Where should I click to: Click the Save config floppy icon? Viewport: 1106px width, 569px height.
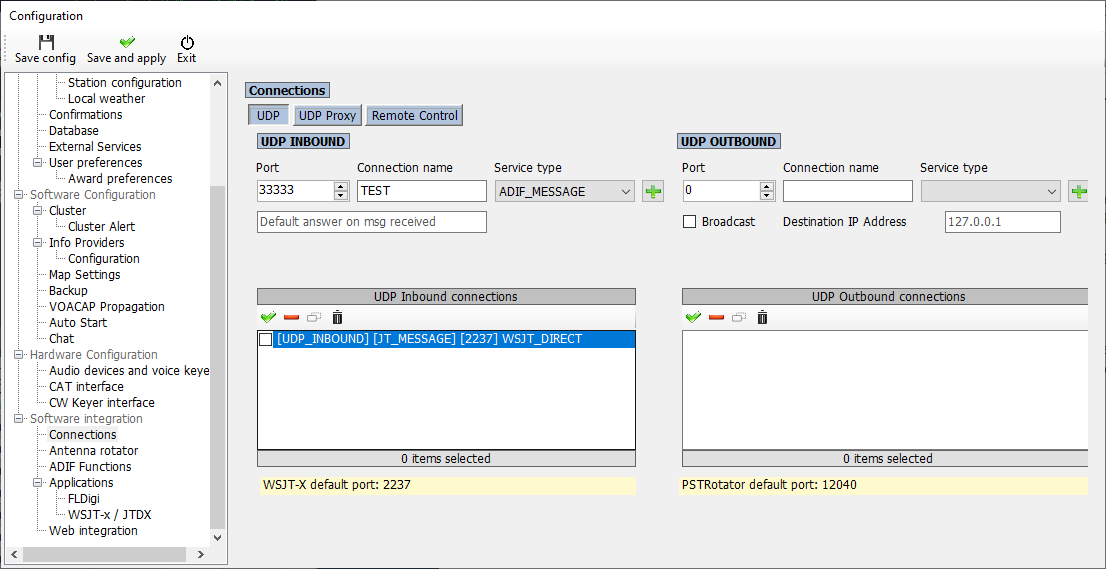pyautogui.click(x=46, y=42)
